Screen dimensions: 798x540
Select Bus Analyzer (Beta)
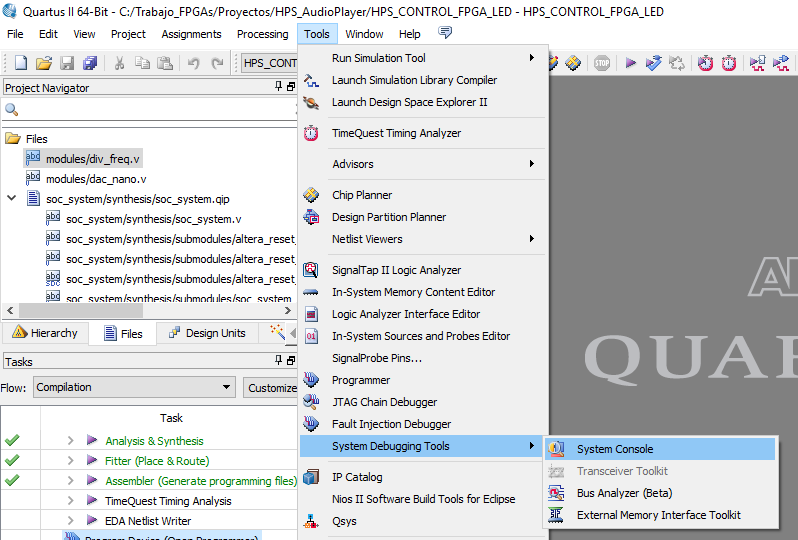point(660,493)
